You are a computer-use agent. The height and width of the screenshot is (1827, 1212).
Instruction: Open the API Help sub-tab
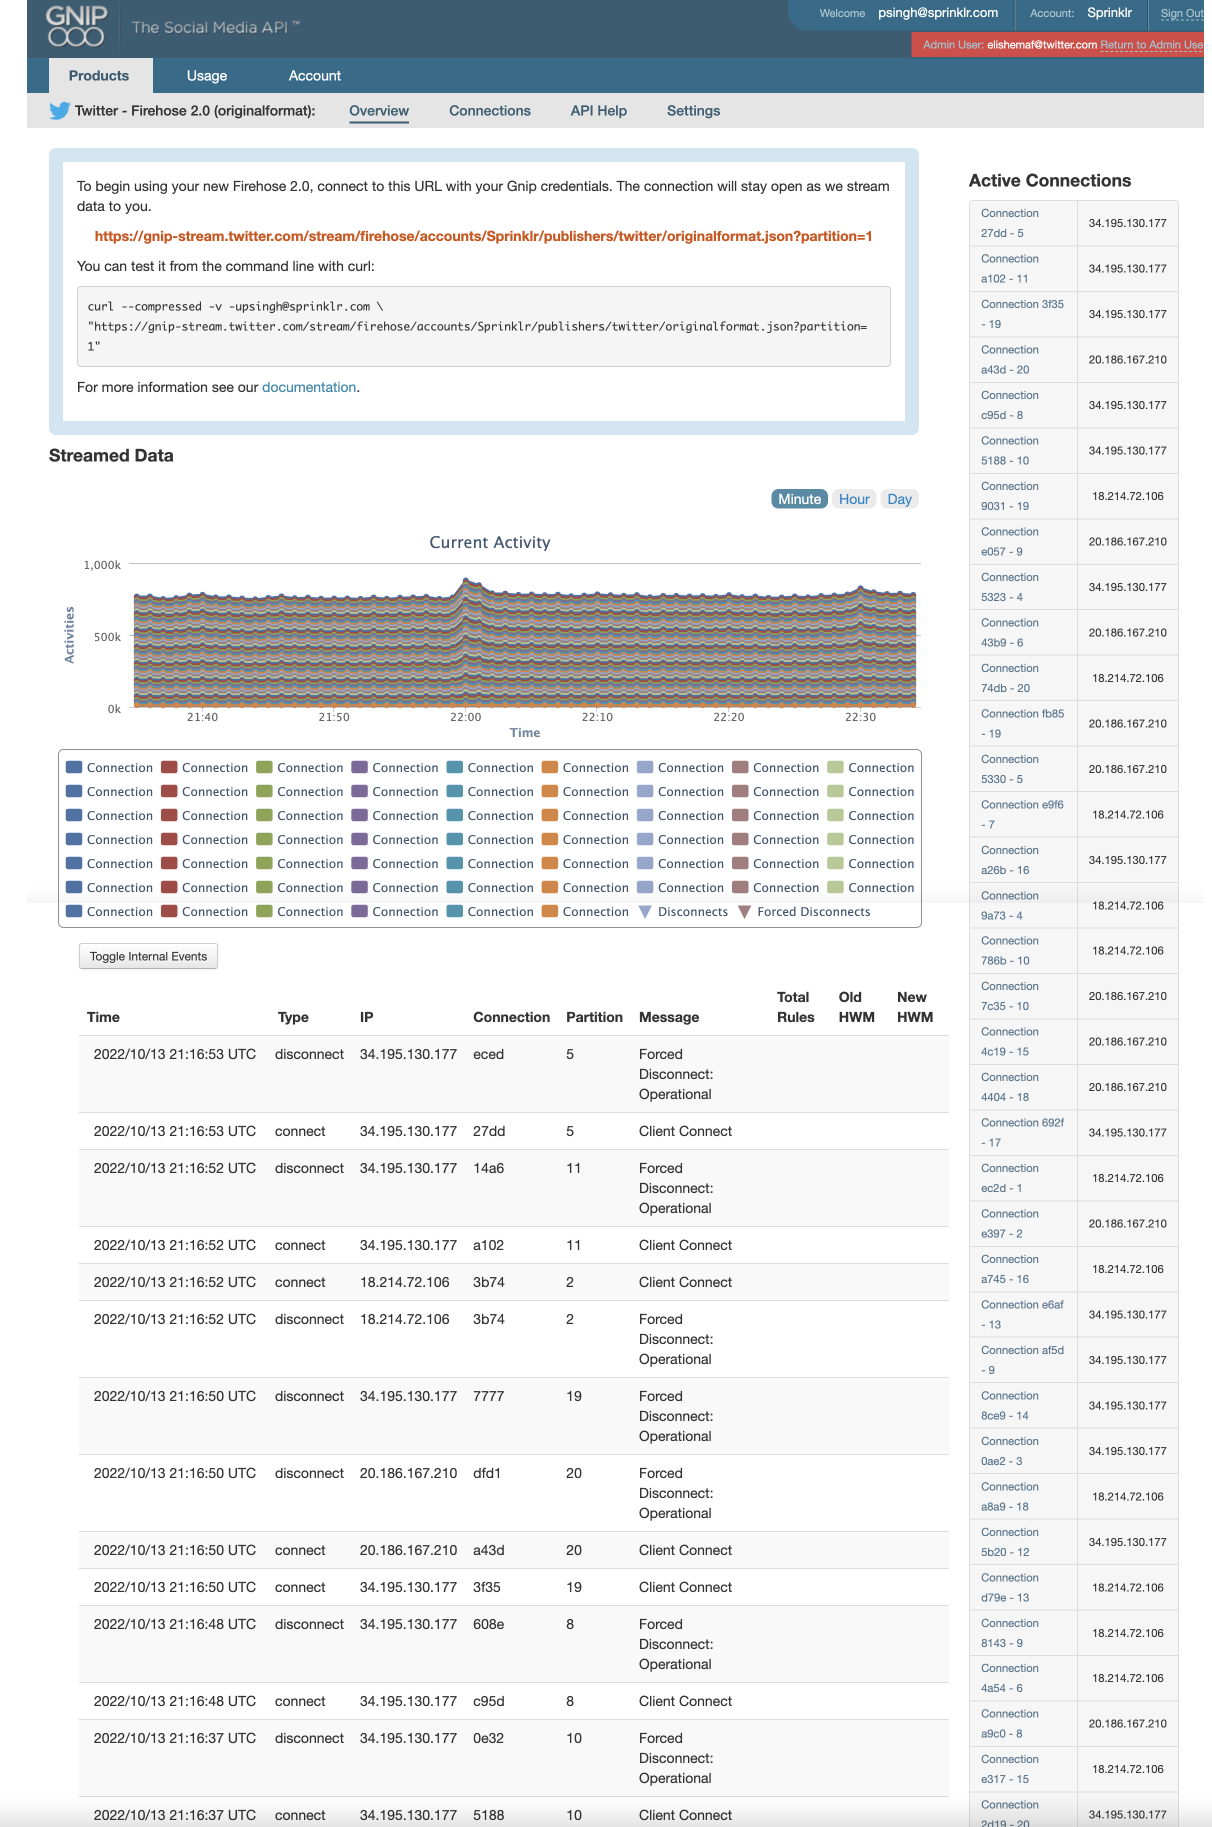point(599,111)
